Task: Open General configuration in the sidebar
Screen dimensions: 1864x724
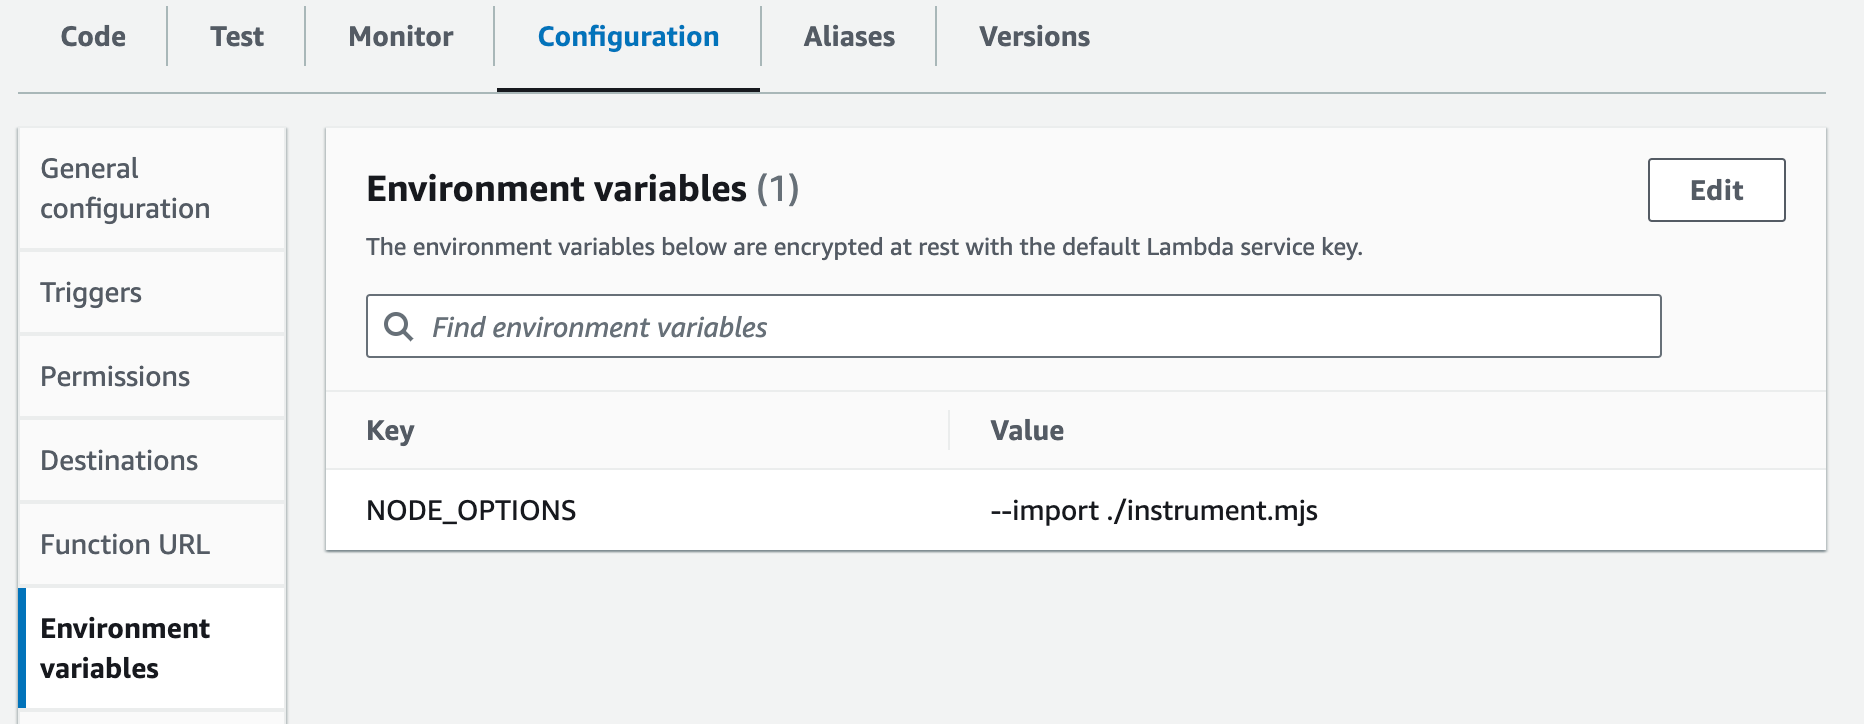Action: click(125, 188)
